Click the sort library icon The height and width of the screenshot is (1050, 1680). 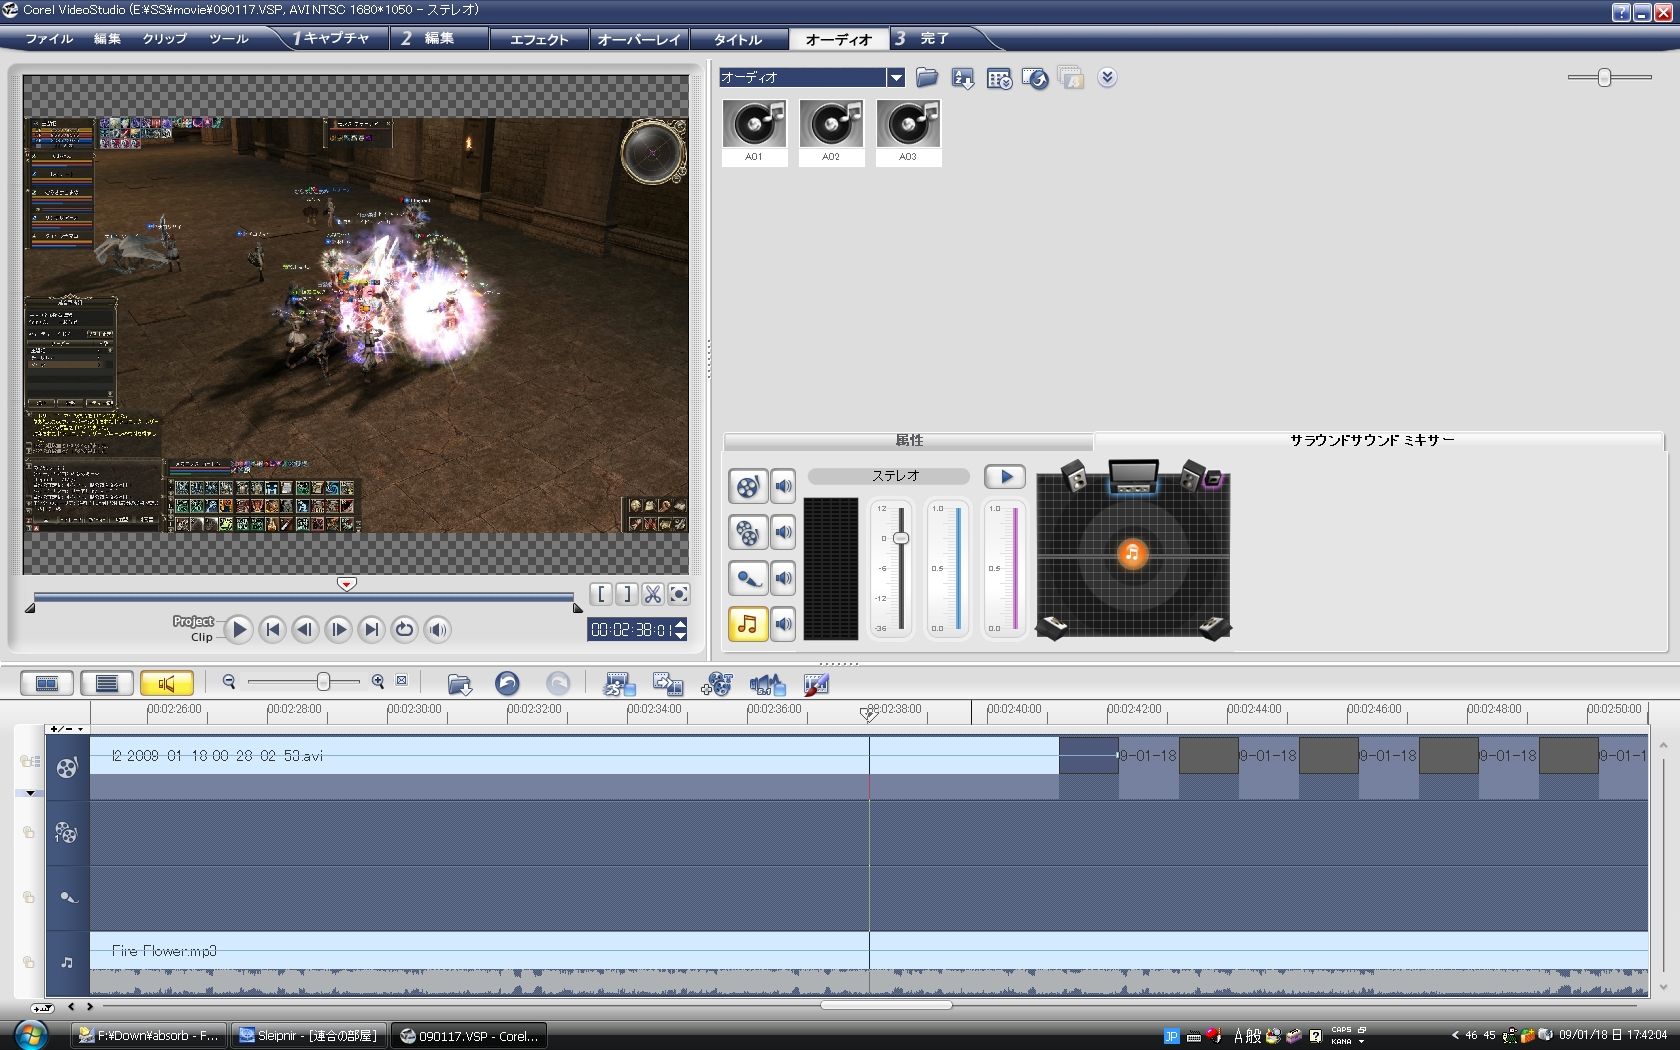click(963, 78)
